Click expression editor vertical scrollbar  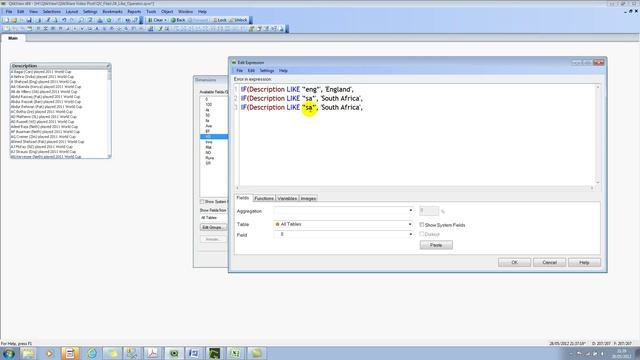[598, 135]
